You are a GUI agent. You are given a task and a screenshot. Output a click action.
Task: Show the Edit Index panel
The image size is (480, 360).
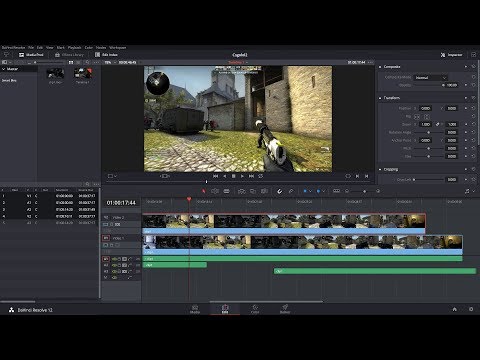[106, 55]
